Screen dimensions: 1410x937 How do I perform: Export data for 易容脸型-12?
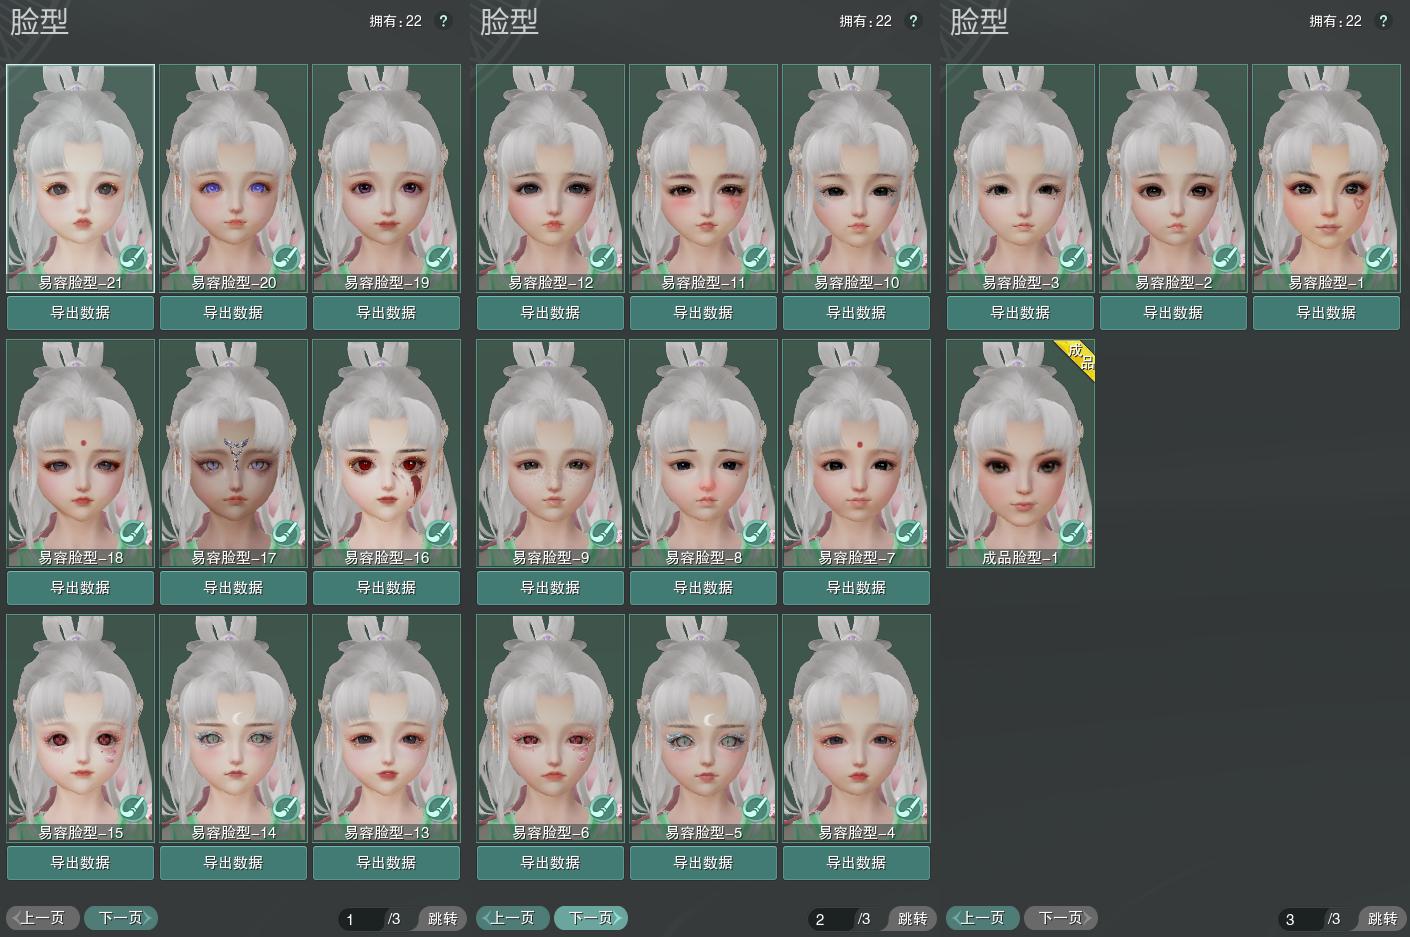(x=551, y=313)
